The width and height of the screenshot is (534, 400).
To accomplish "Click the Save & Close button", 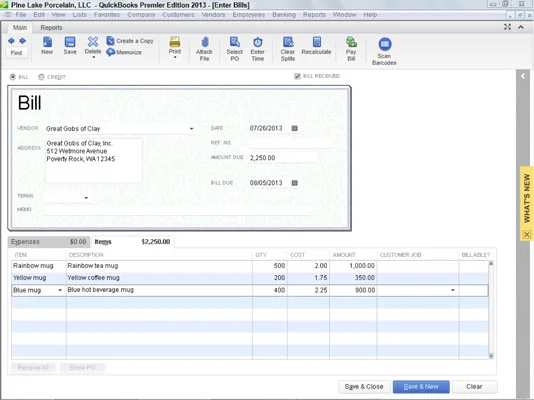I will [364, 387].
